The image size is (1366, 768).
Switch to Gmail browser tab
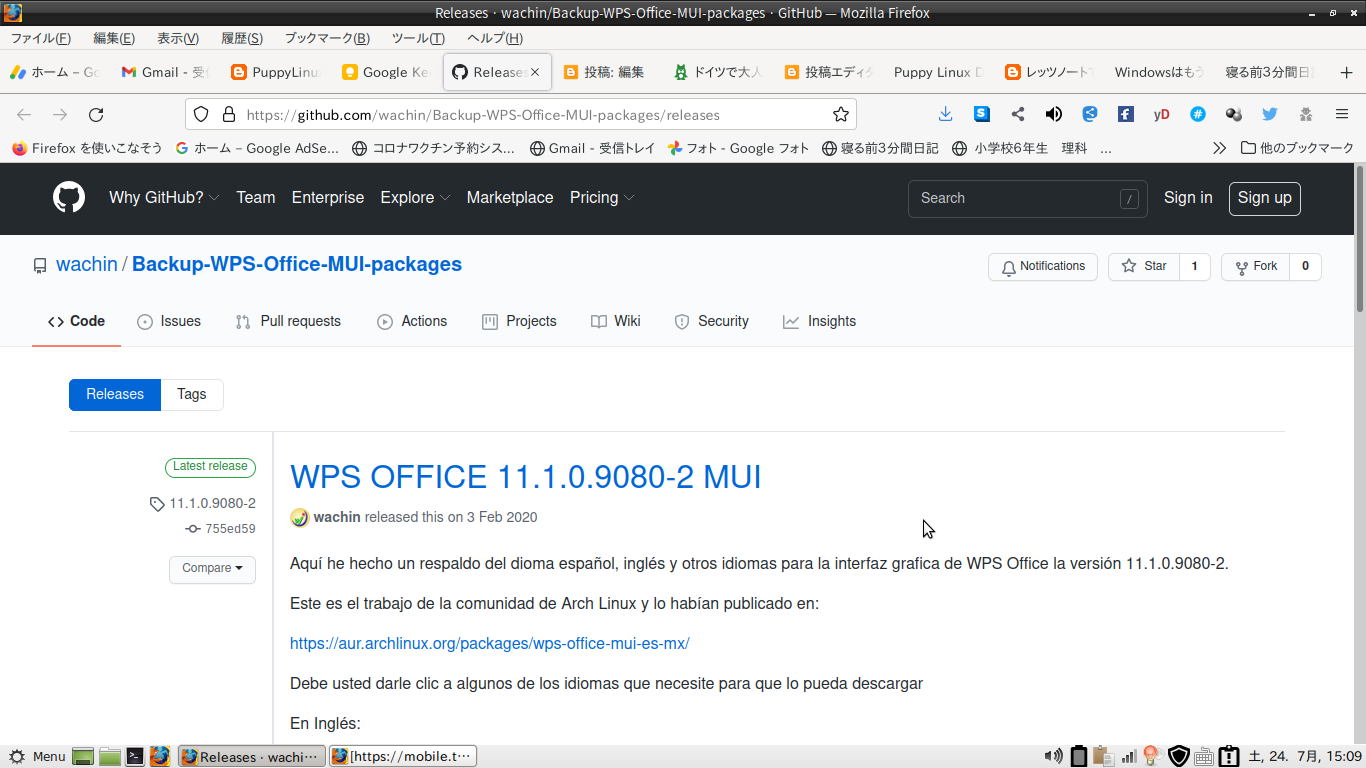coord(165,72)
